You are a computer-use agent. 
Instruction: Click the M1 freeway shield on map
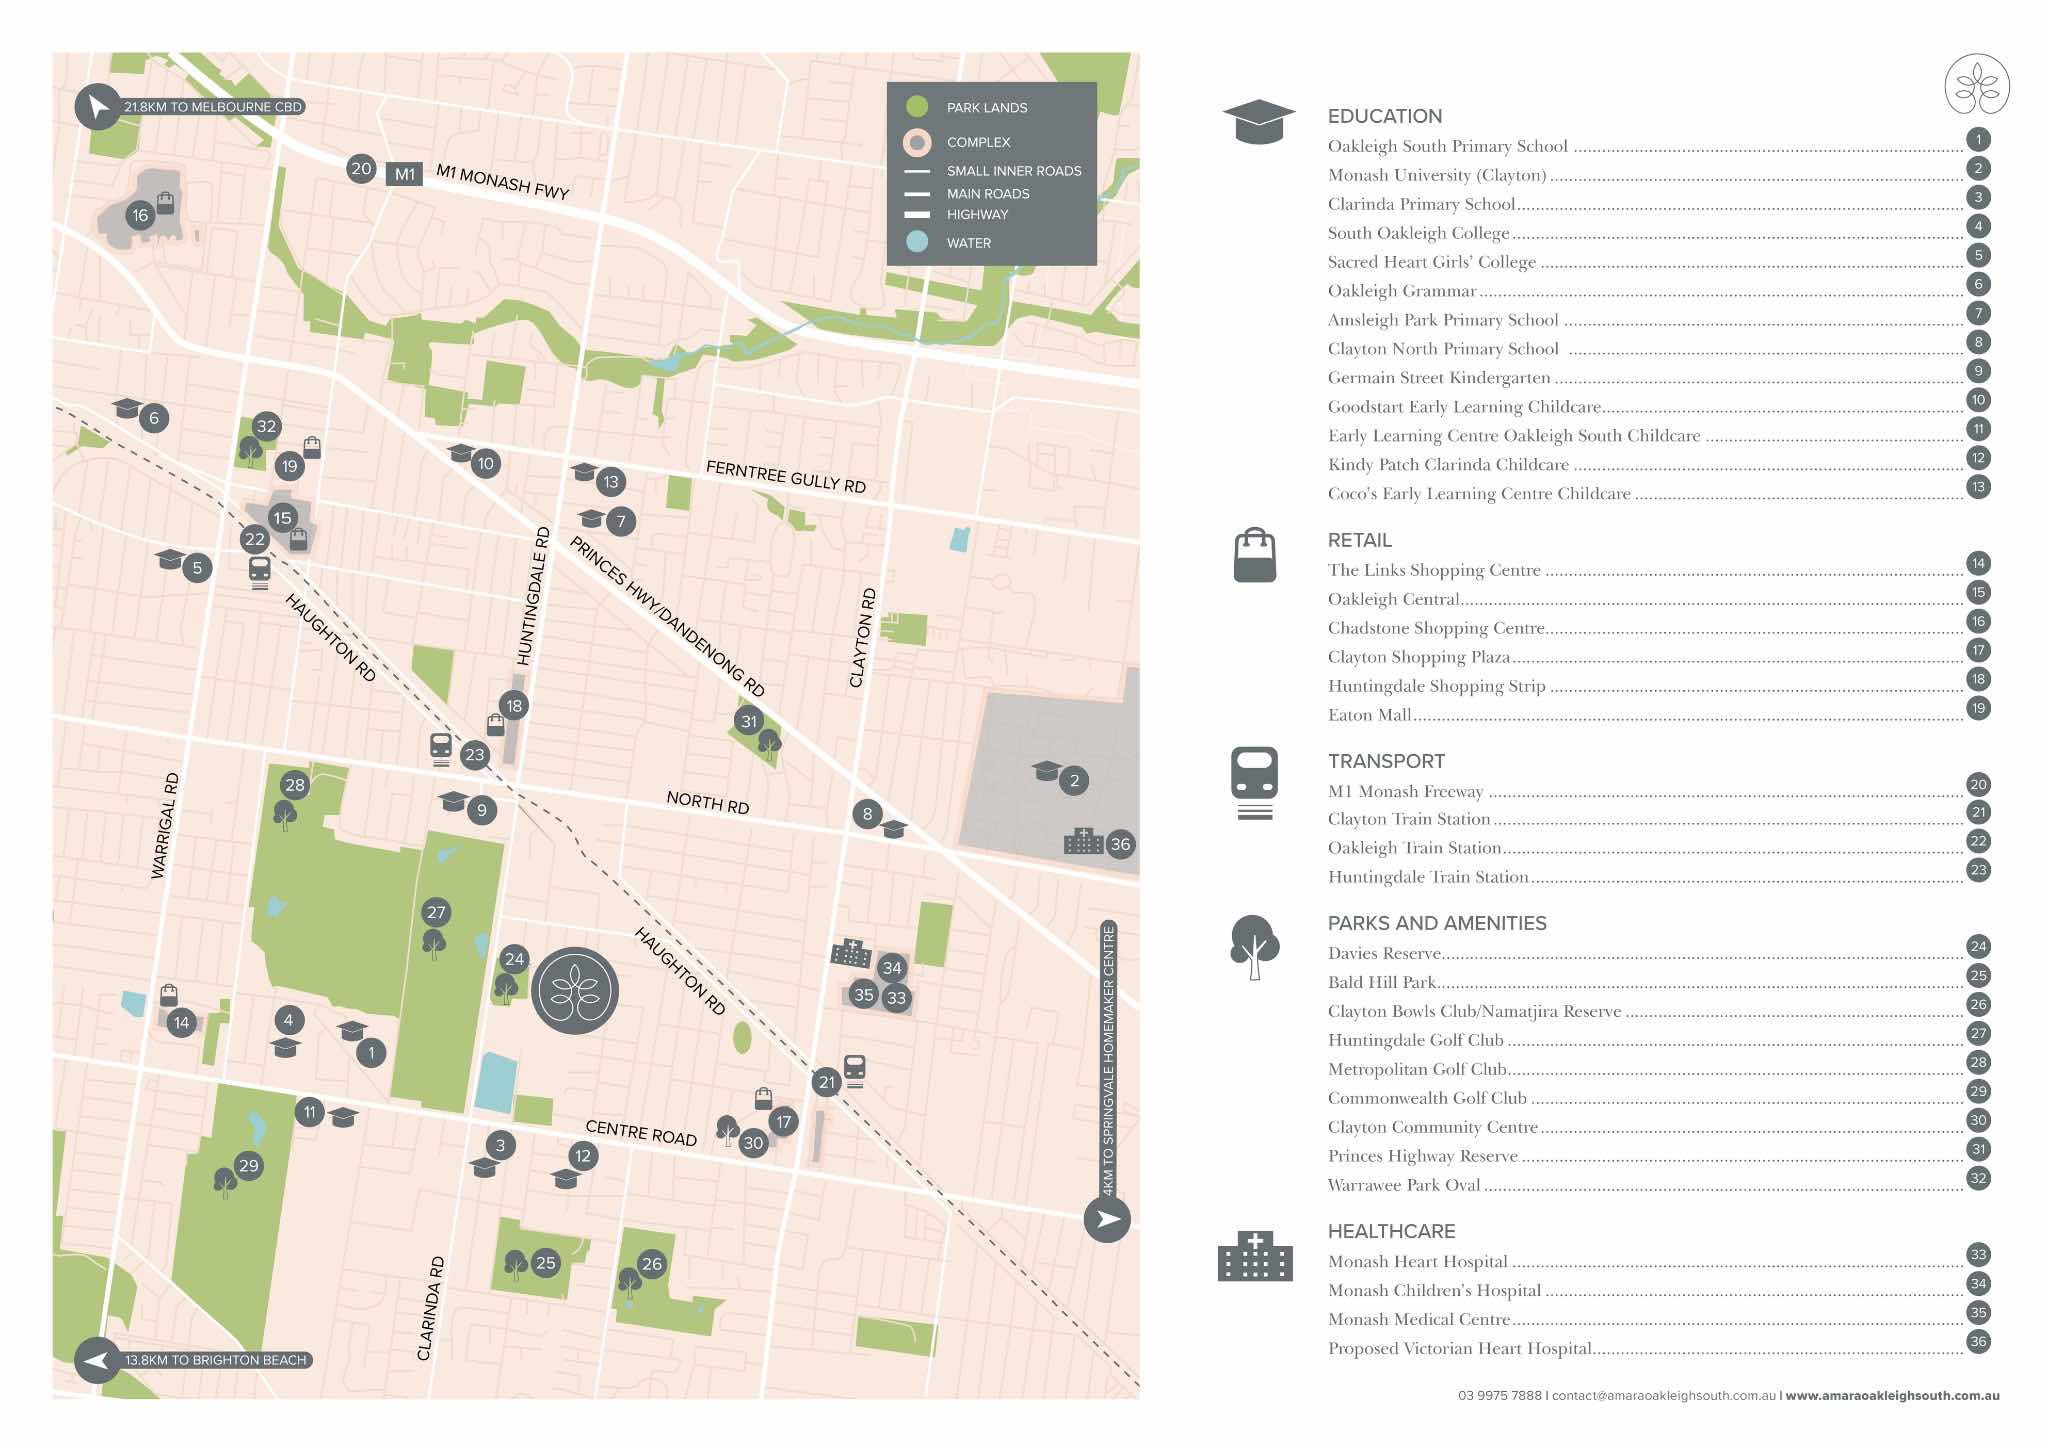(x=404, y=174)
